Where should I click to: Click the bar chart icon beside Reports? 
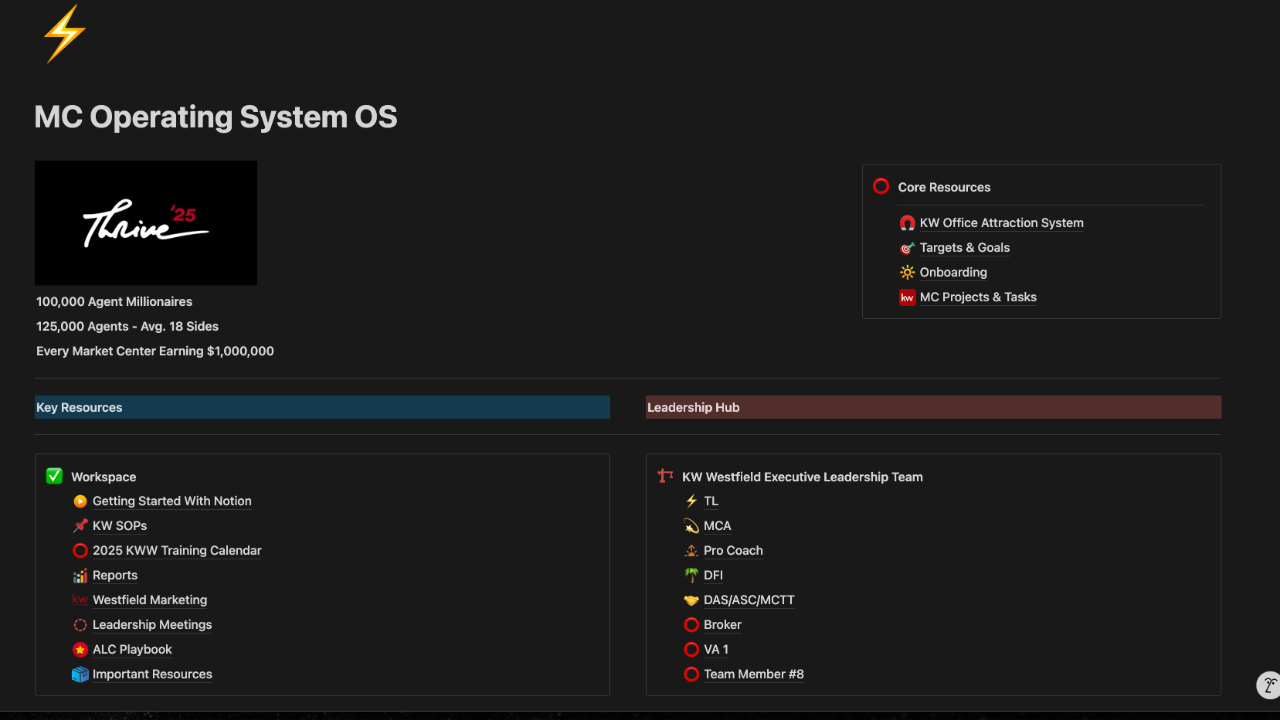tap(80, 575)
